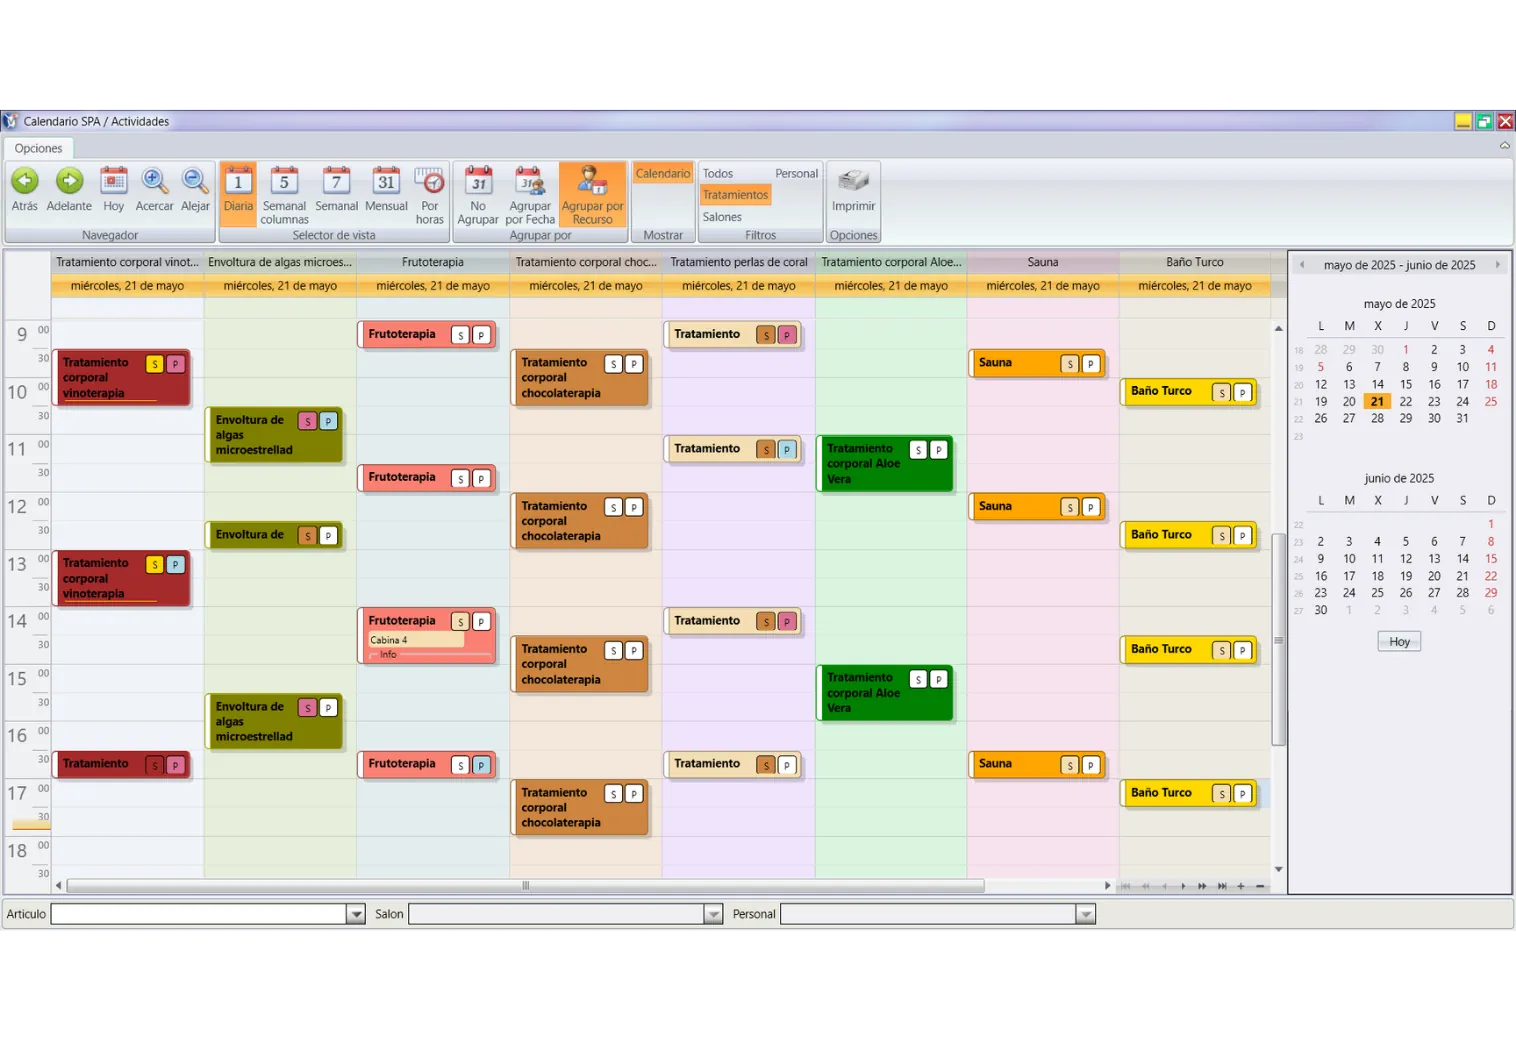Image resolution: width=1516 pixels, height=1040 pixels.
Task: Toggle the Salones filter
Action: click(722, 217)
